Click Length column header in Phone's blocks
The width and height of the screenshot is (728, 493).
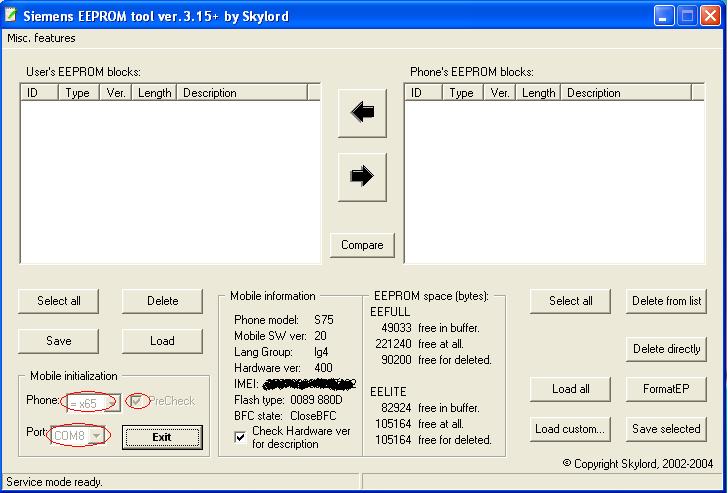click(x=539, y=93)
